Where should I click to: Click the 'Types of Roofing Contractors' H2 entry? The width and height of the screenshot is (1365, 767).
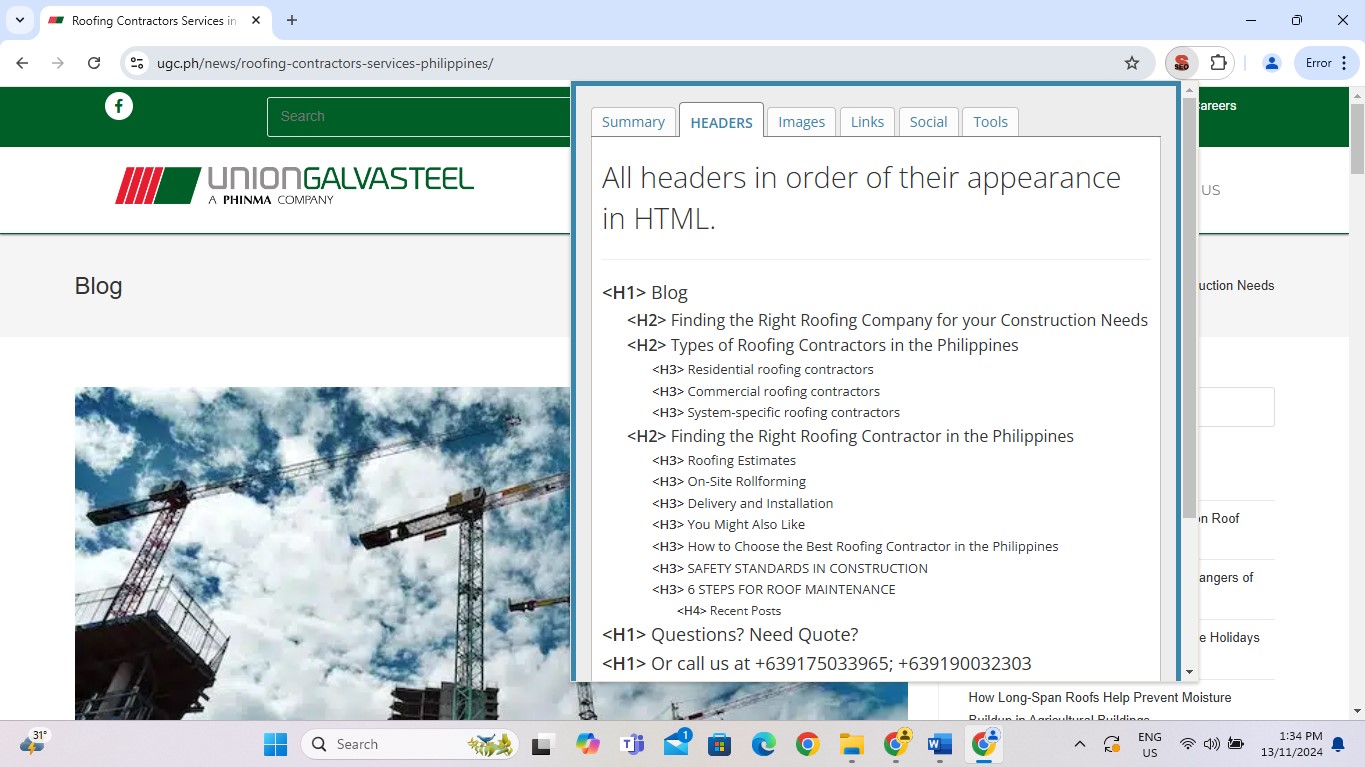(x=823, y=345)
